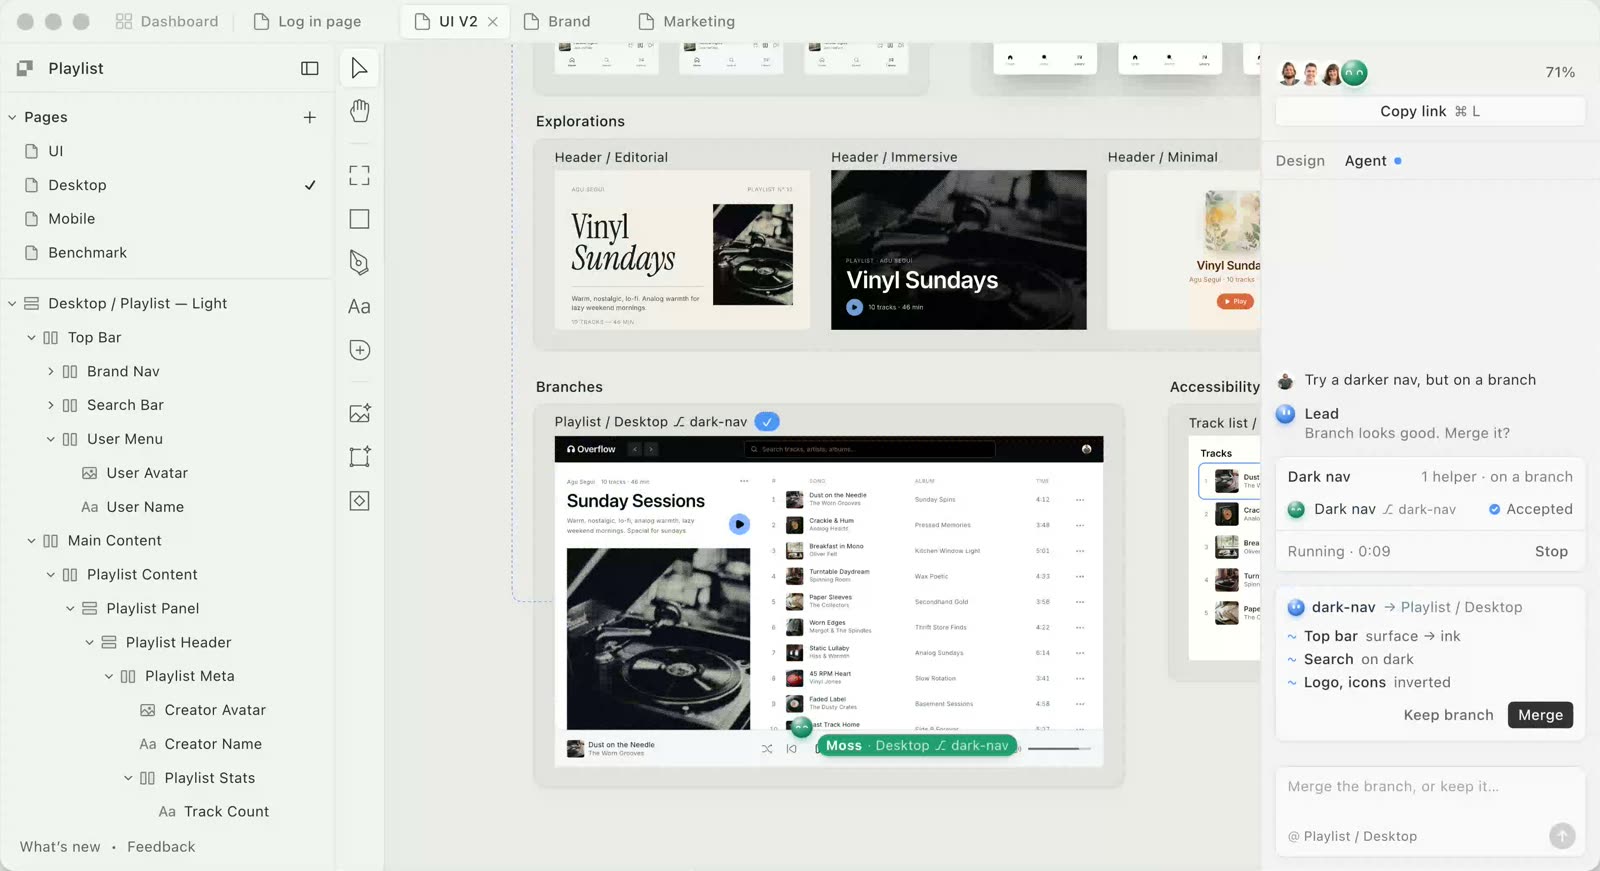
Task: Select the image generation tool with sparkle
Action: click(359, 413)
